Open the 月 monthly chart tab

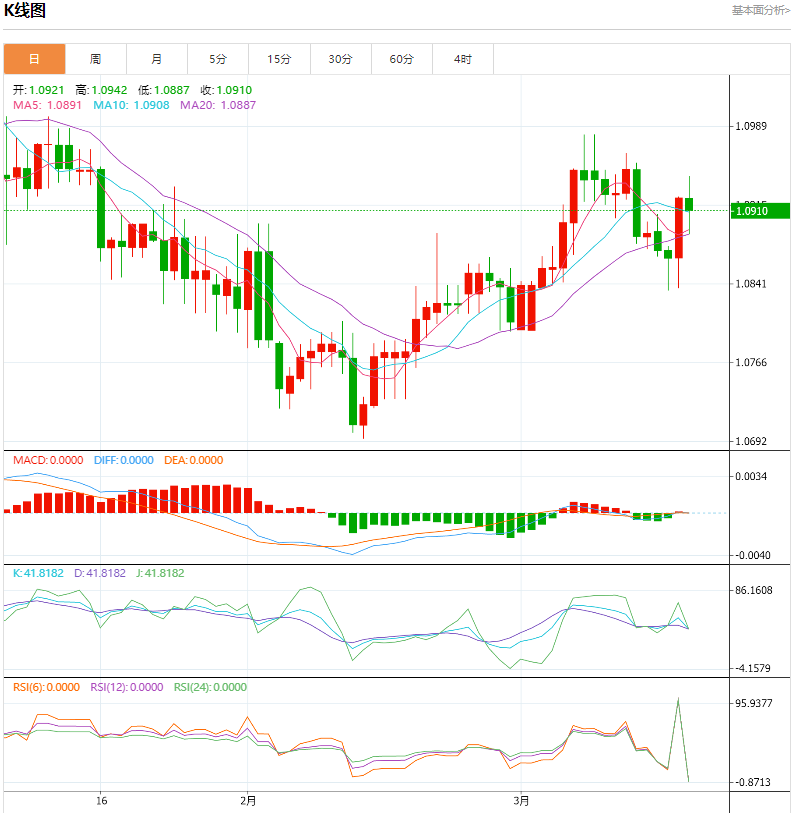tap(157, 59)
